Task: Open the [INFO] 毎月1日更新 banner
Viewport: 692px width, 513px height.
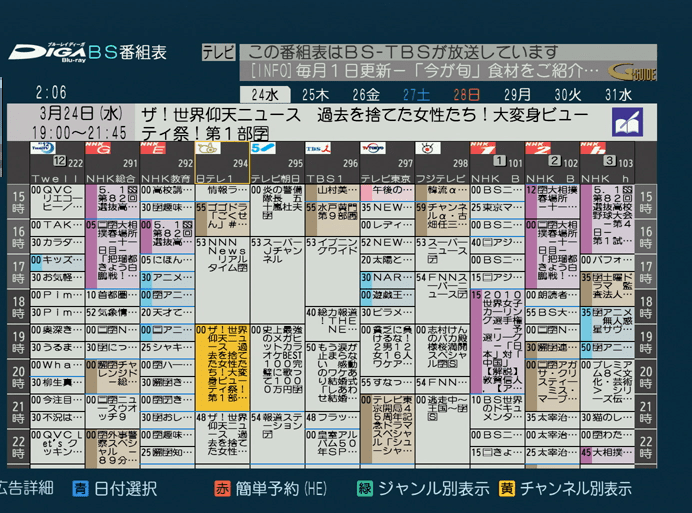Action: 424,71
